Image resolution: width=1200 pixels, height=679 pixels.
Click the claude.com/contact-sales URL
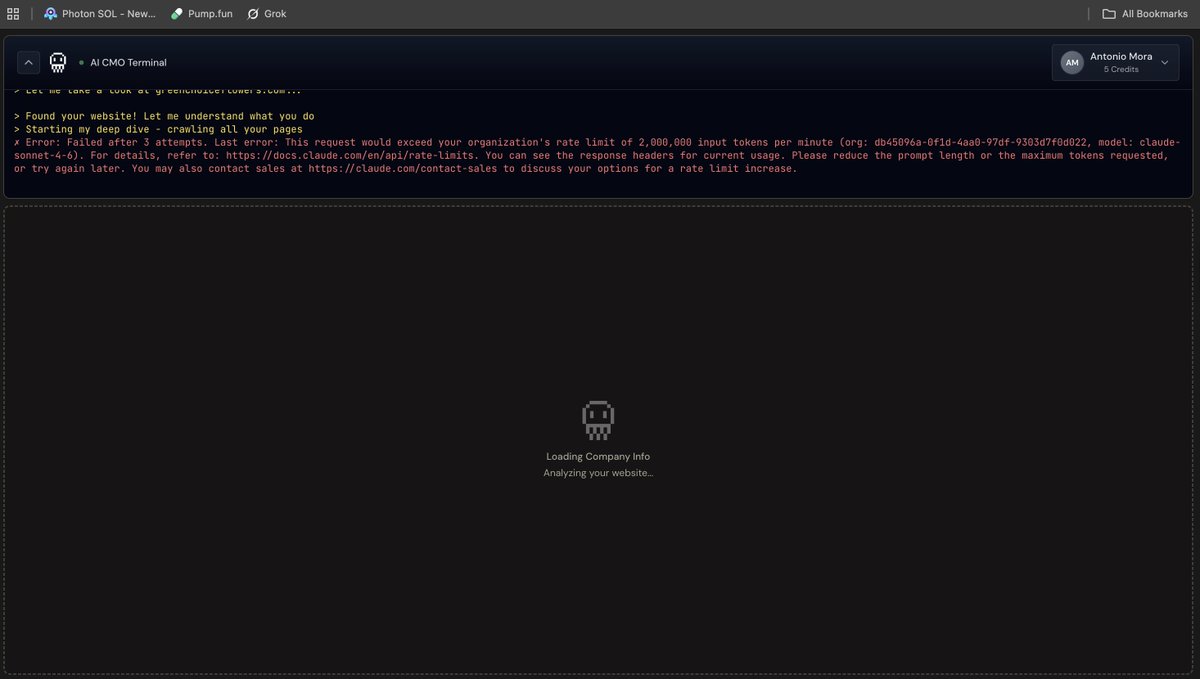pyautogui.click(x=405, y=168)
